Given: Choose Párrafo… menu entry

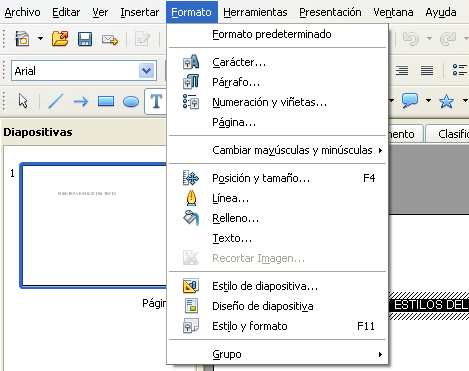Looking at the screenshot, I should click(277, 82).
